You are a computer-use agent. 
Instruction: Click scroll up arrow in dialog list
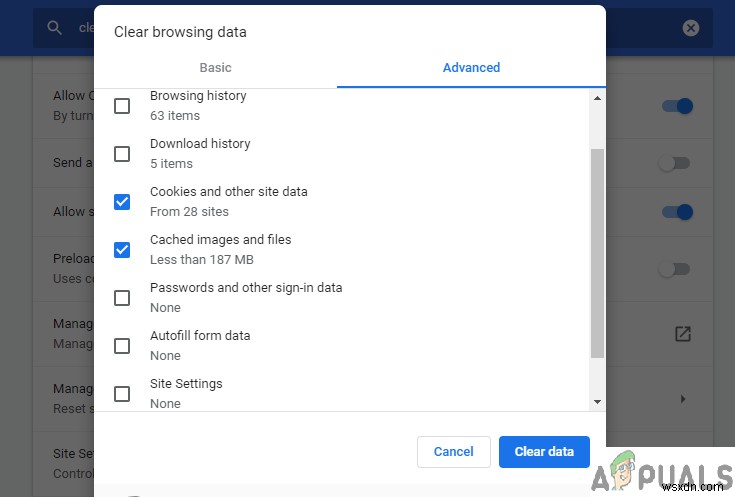[597, 98]
